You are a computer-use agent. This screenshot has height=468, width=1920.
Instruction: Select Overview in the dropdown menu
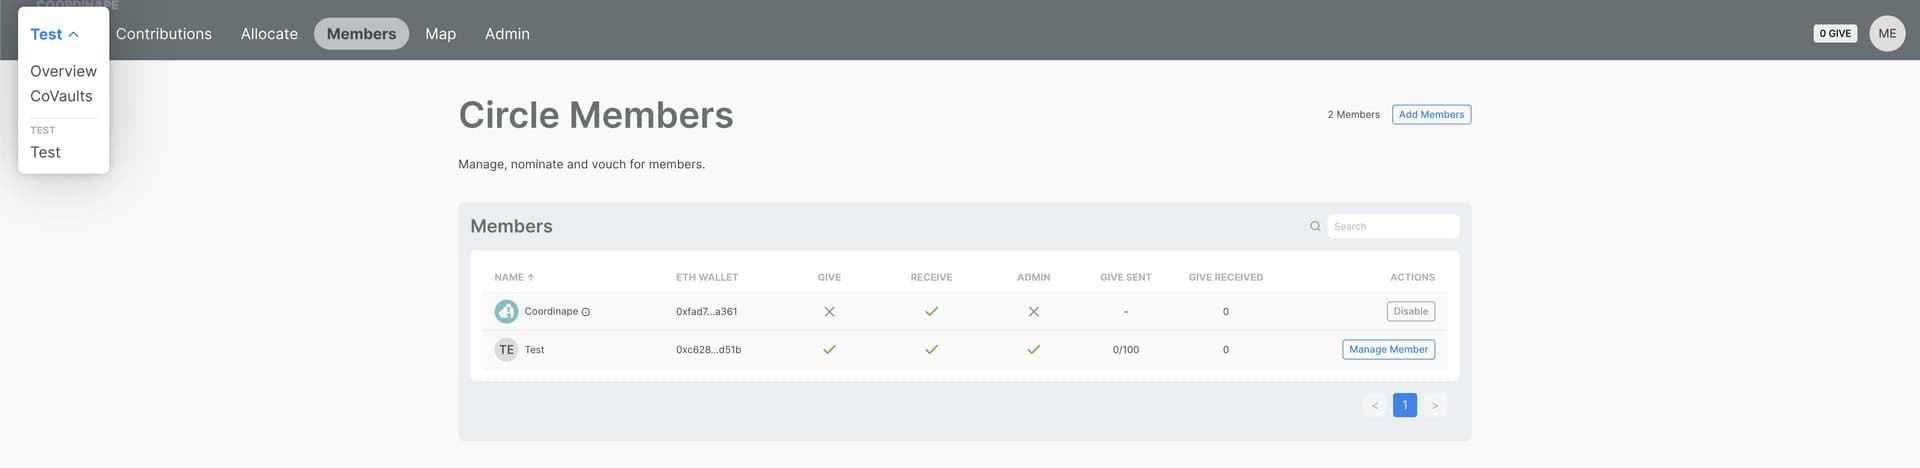[63, 71]
